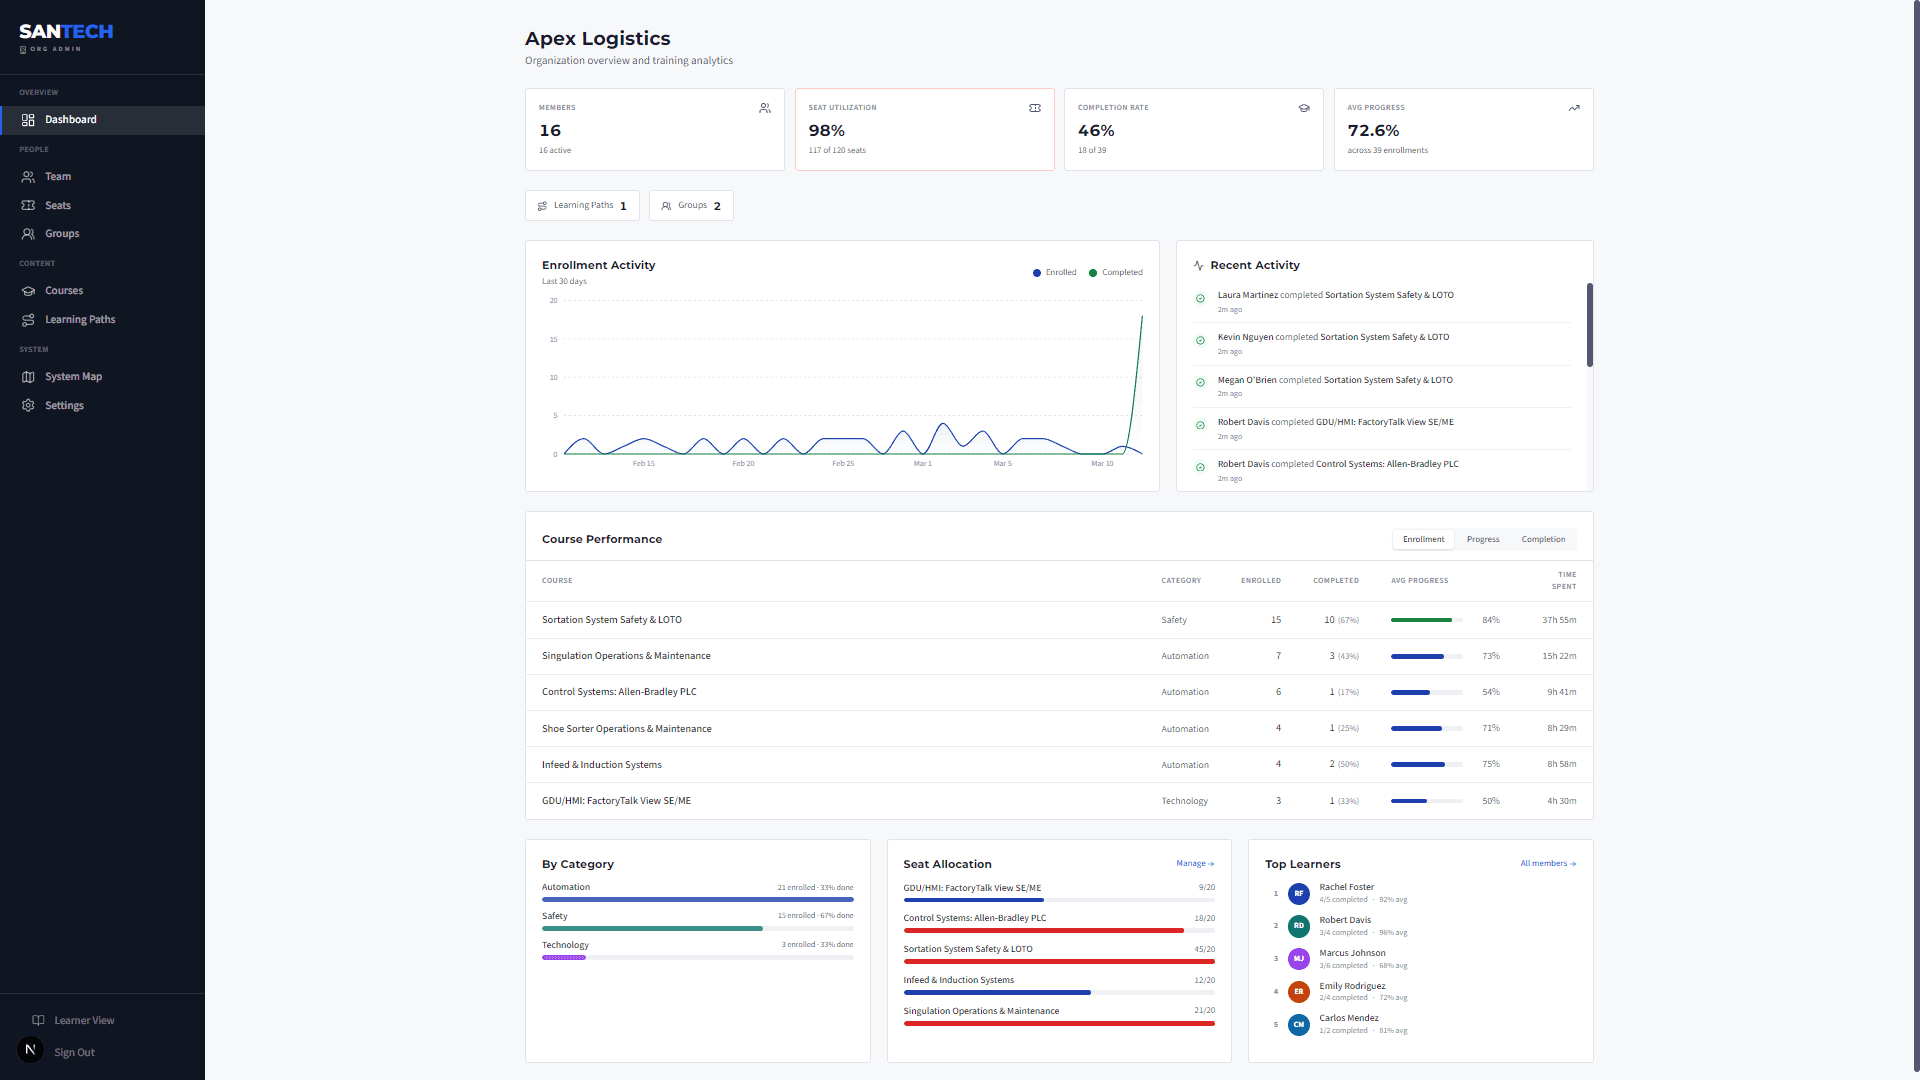Viewport: 1920px width, 1080px height.
Task: Navigate to Courses in sidebar
Action: pyautogui.click(x=102, y=291)
